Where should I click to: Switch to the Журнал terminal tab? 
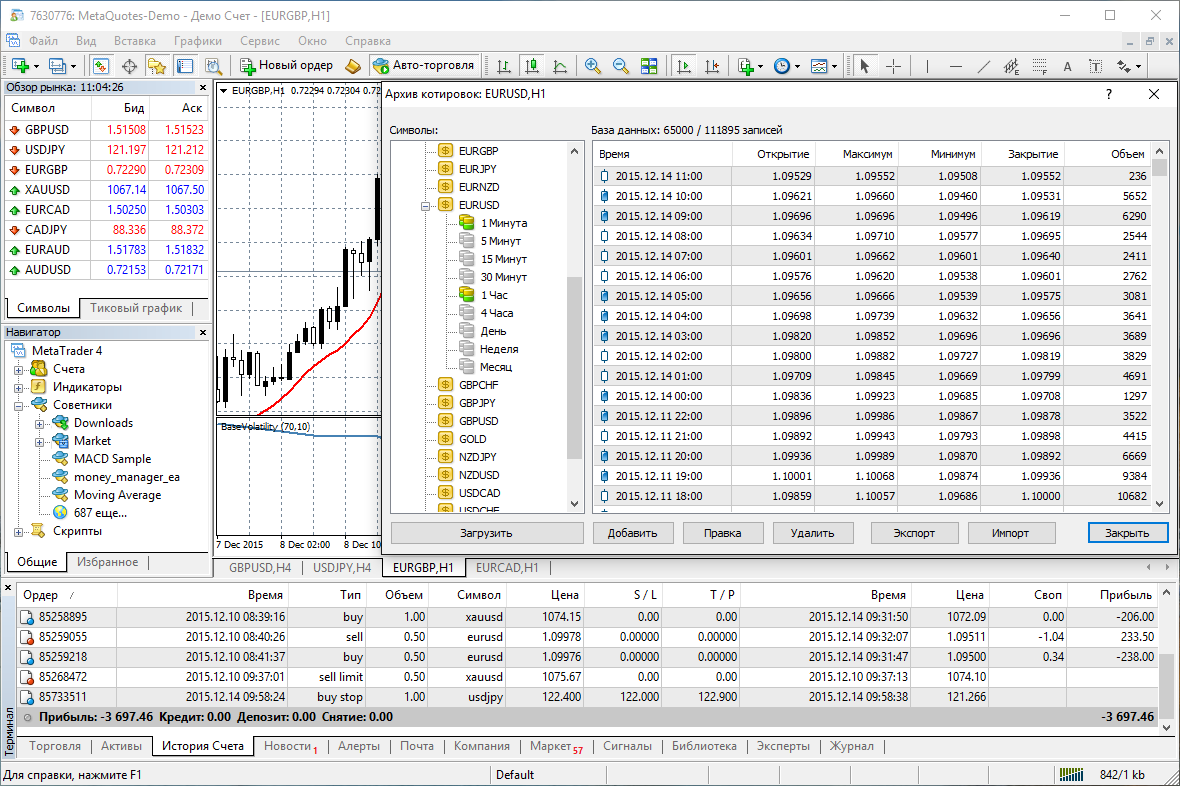[x=850, y=746]
